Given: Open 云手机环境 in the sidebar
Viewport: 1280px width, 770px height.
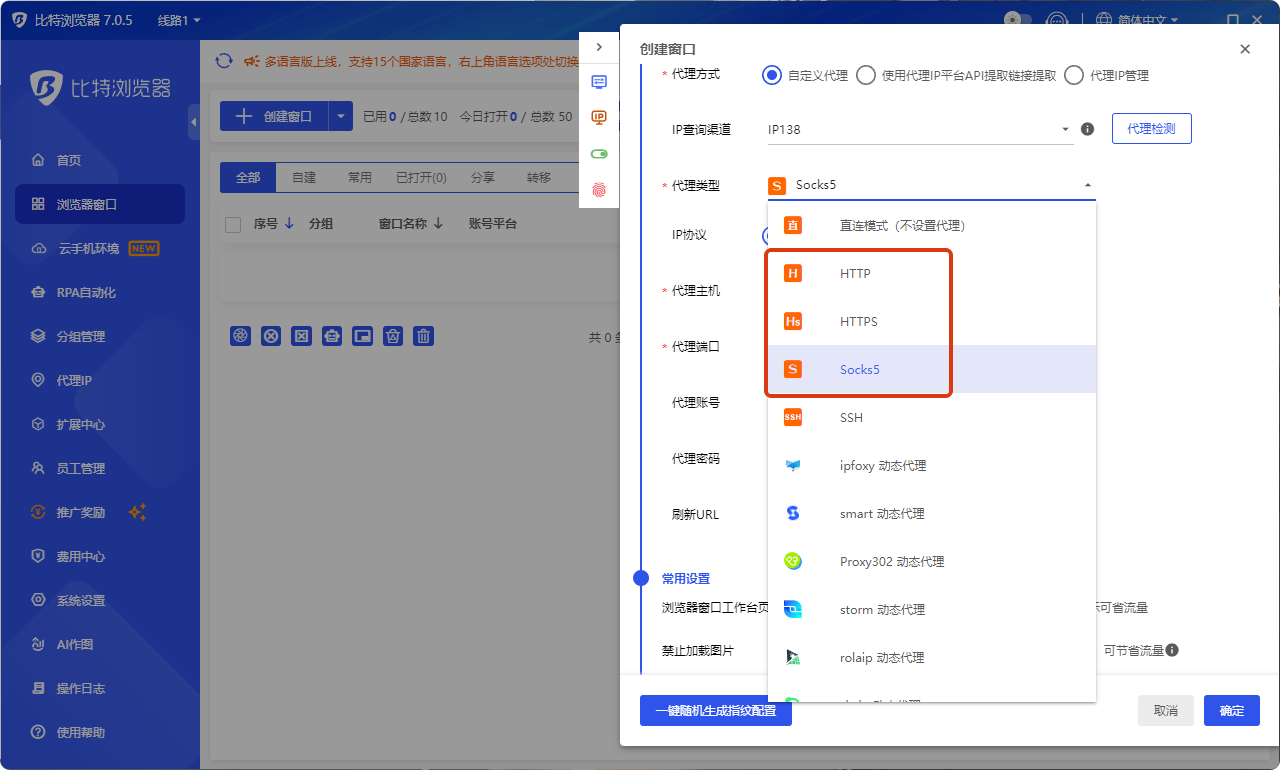Looking at the screenshot, I should point(100,248).
